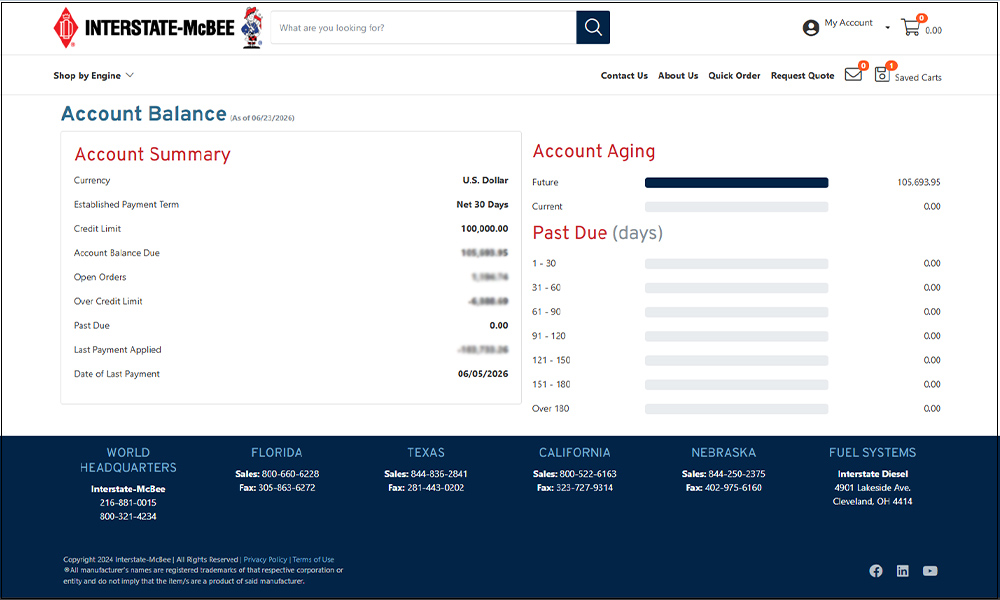The width and height of the screenshot is (1000, 600).
Task: Expand the My Account dropdown arrow
Action: (887, 27)
